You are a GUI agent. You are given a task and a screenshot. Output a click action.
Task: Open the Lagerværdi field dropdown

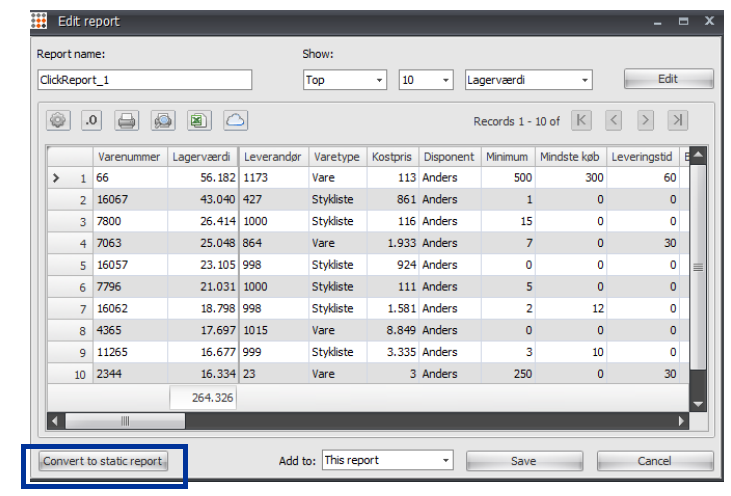coord(528,80)
